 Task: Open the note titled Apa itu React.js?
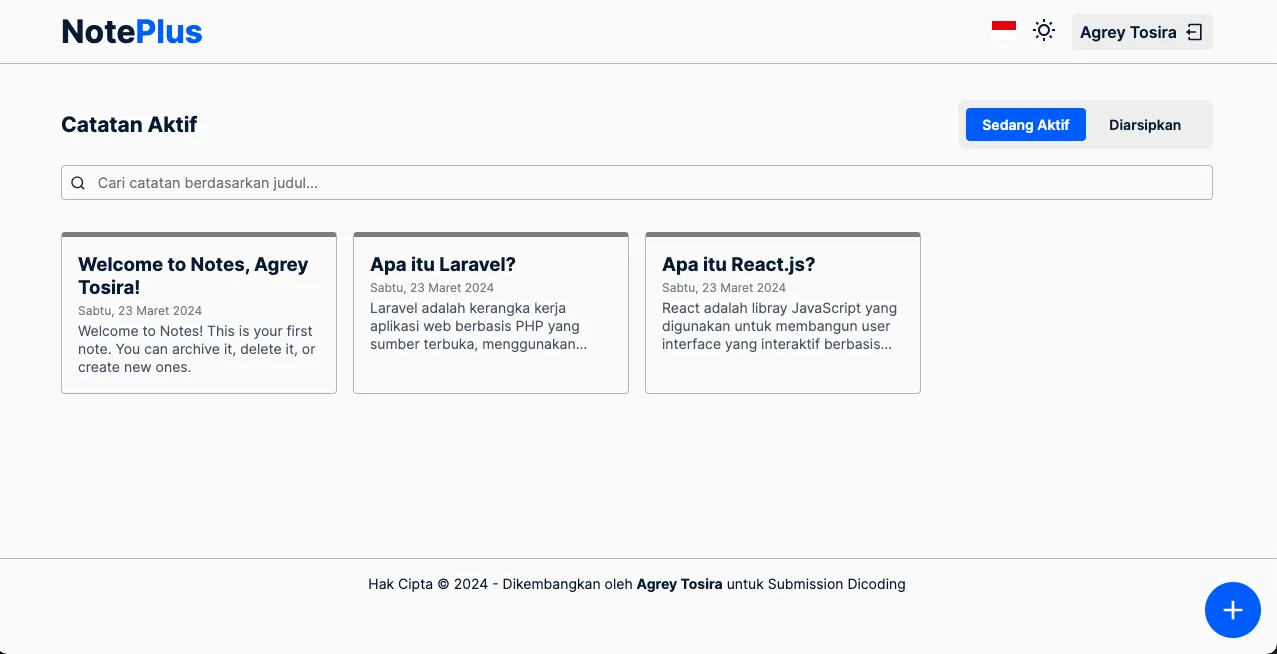point(737,264)
